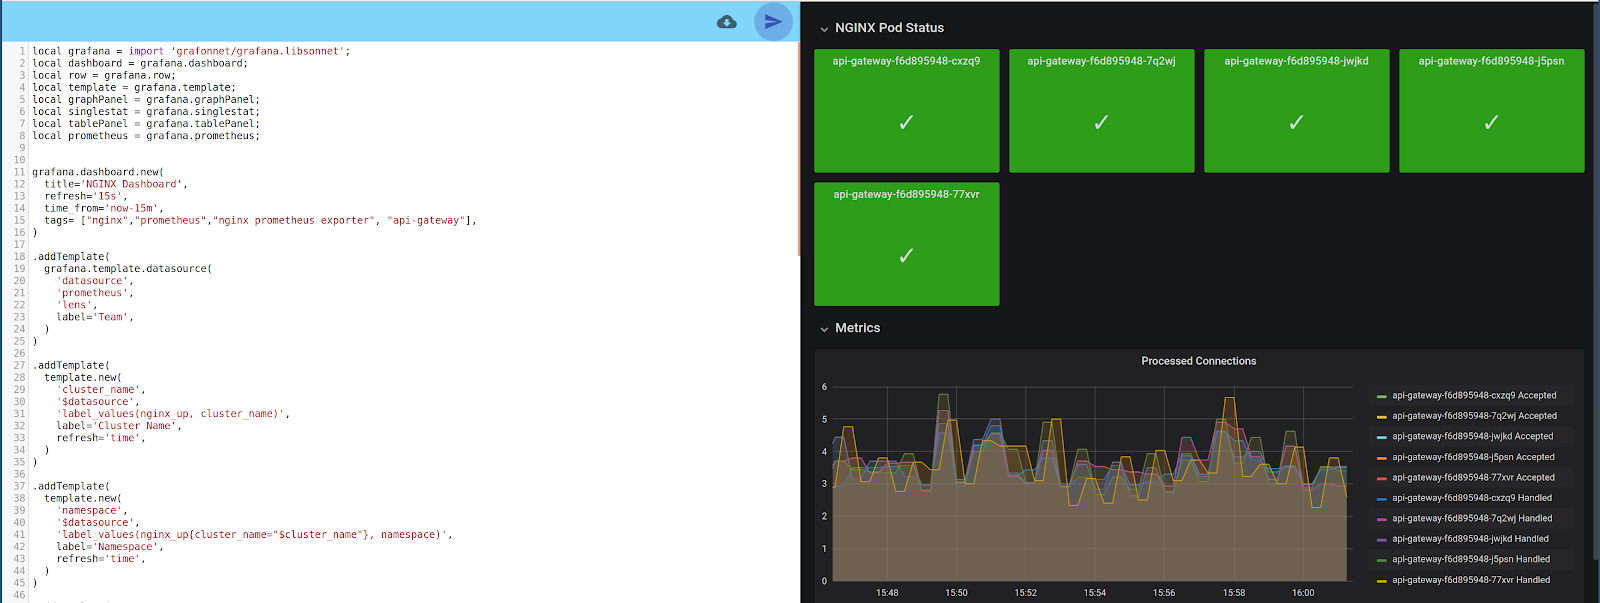Click code line 'local prometheus = grafana.prometheus;'

coord(146,136)
